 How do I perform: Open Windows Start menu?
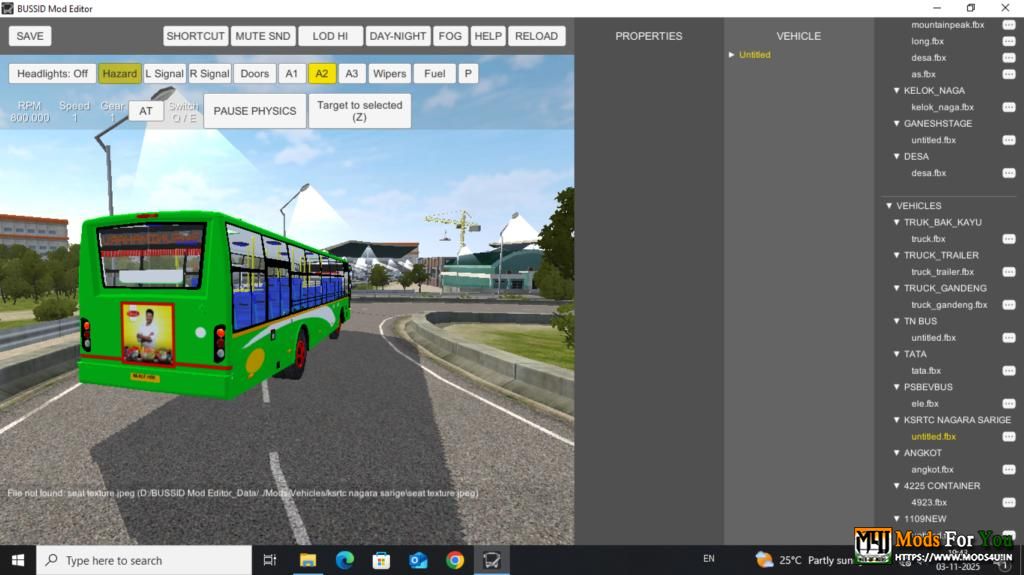click(x=18, y=560)
